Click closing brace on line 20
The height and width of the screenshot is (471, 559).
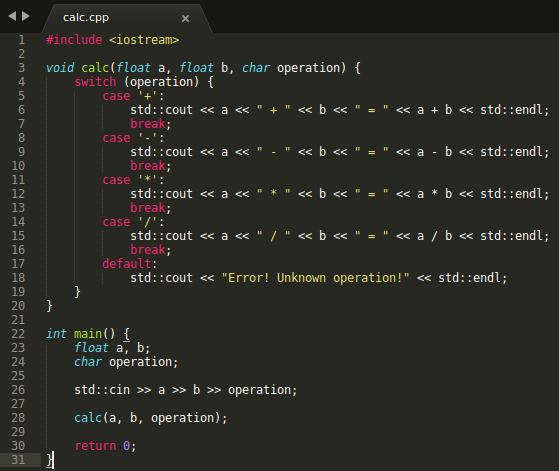(x=50, y=306)
